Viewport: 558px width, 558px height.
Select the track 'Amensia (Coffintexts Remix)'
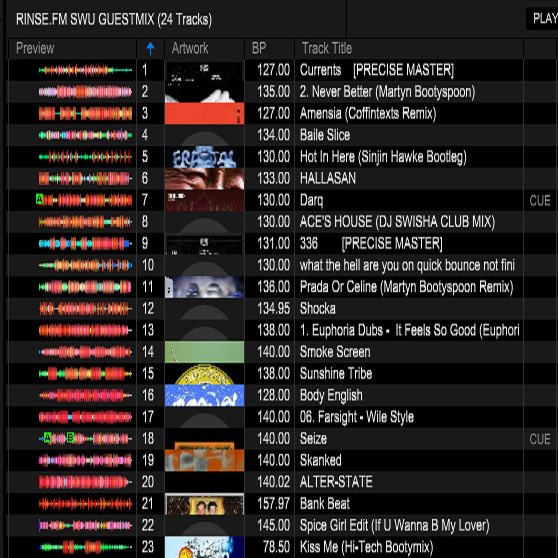point(368,114)
